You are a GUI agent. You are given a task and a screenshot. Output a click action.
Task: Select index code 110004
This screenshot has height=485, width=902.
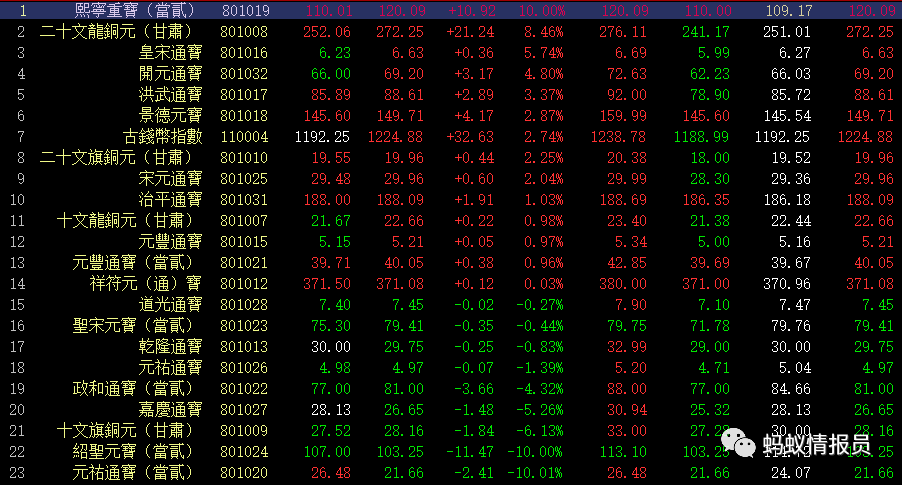point(244,137)
